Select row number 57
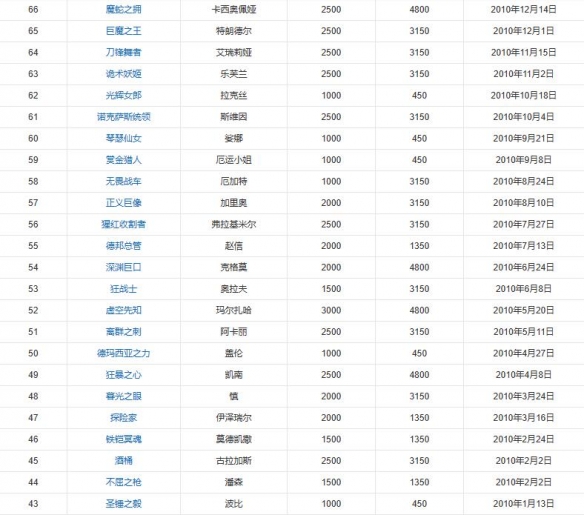 (x=33, y=203)
